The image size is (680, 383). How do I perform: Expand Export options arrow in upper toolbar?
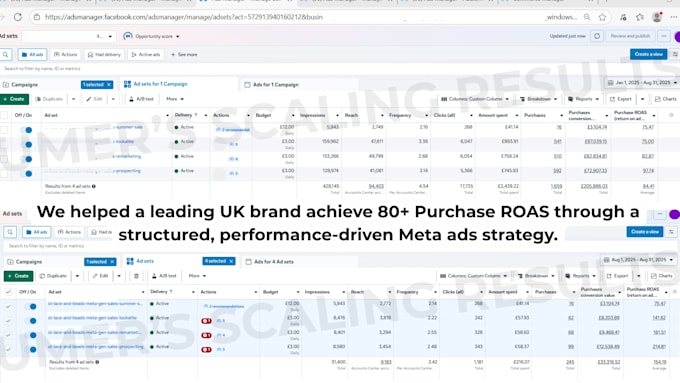(642, 99)
